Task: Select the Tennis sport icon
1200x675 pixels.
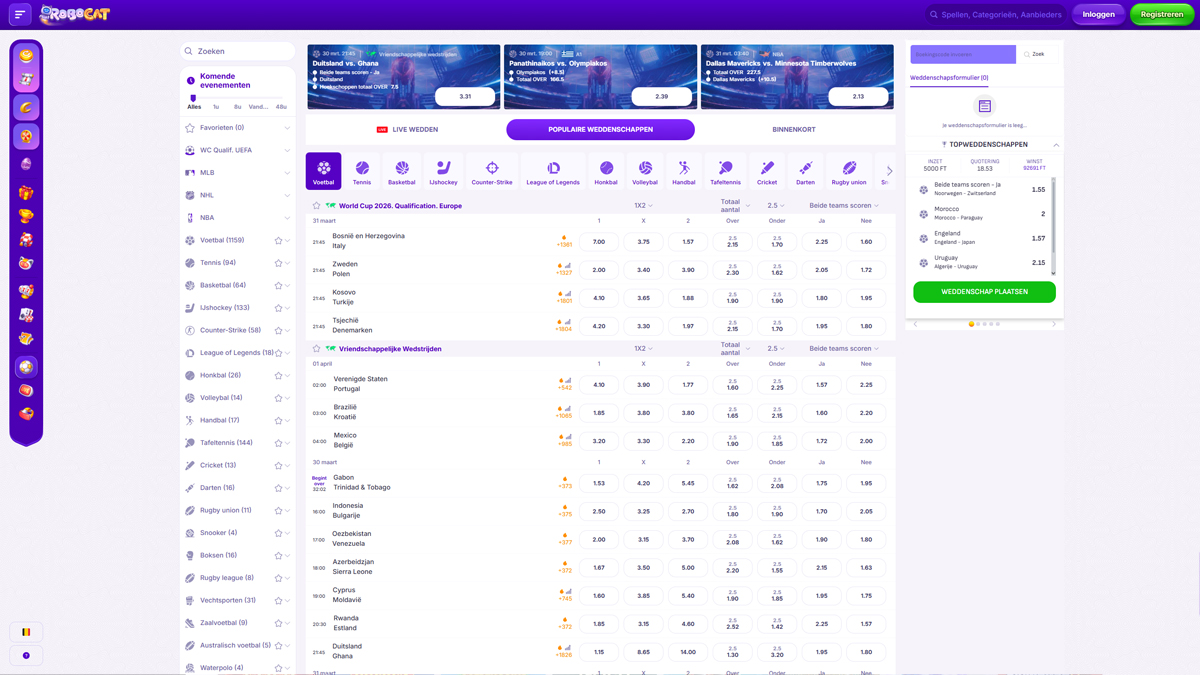Action: tap(362, 171)
